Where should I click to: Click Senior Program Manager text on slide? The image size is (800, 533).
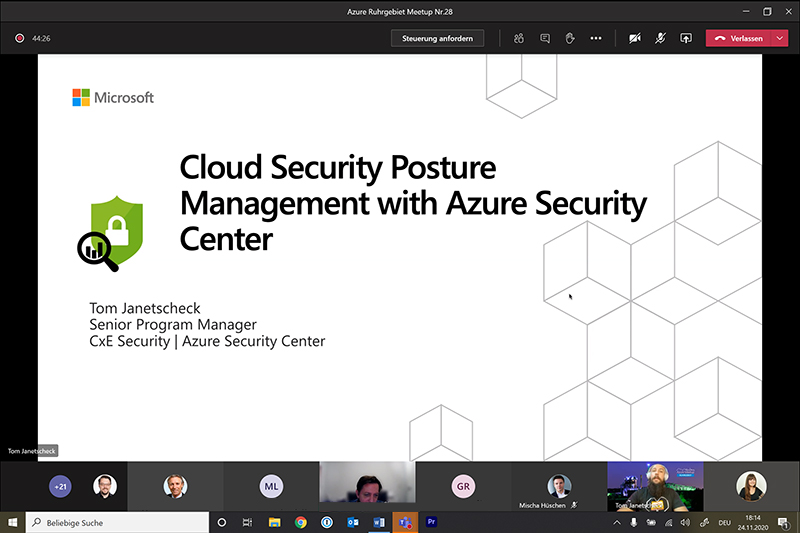click(x=173, y=324)
